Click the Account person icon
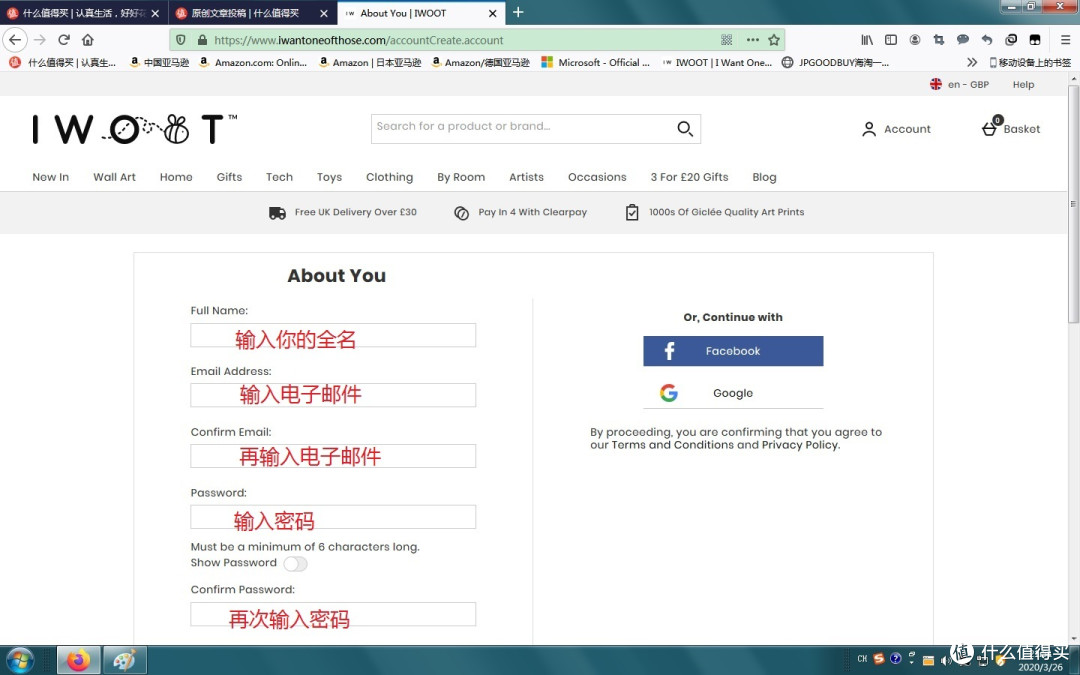The height and width of the screenshot is (675, 1080). (869, 129)
